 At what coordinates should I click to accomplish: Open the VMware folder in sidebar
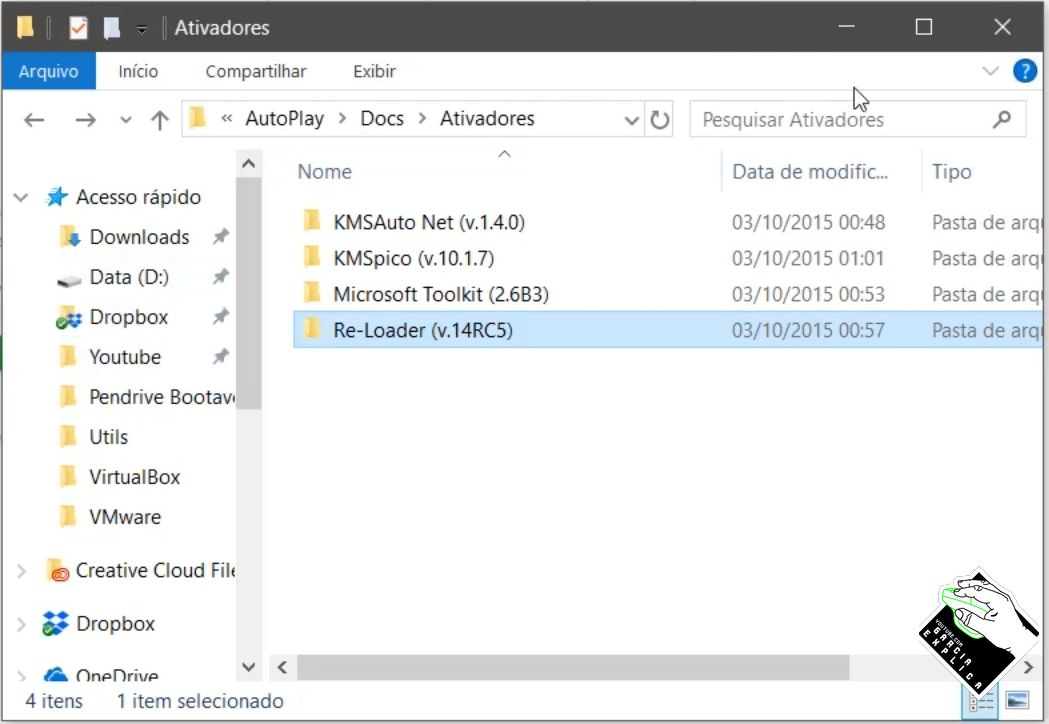[125, 517]
